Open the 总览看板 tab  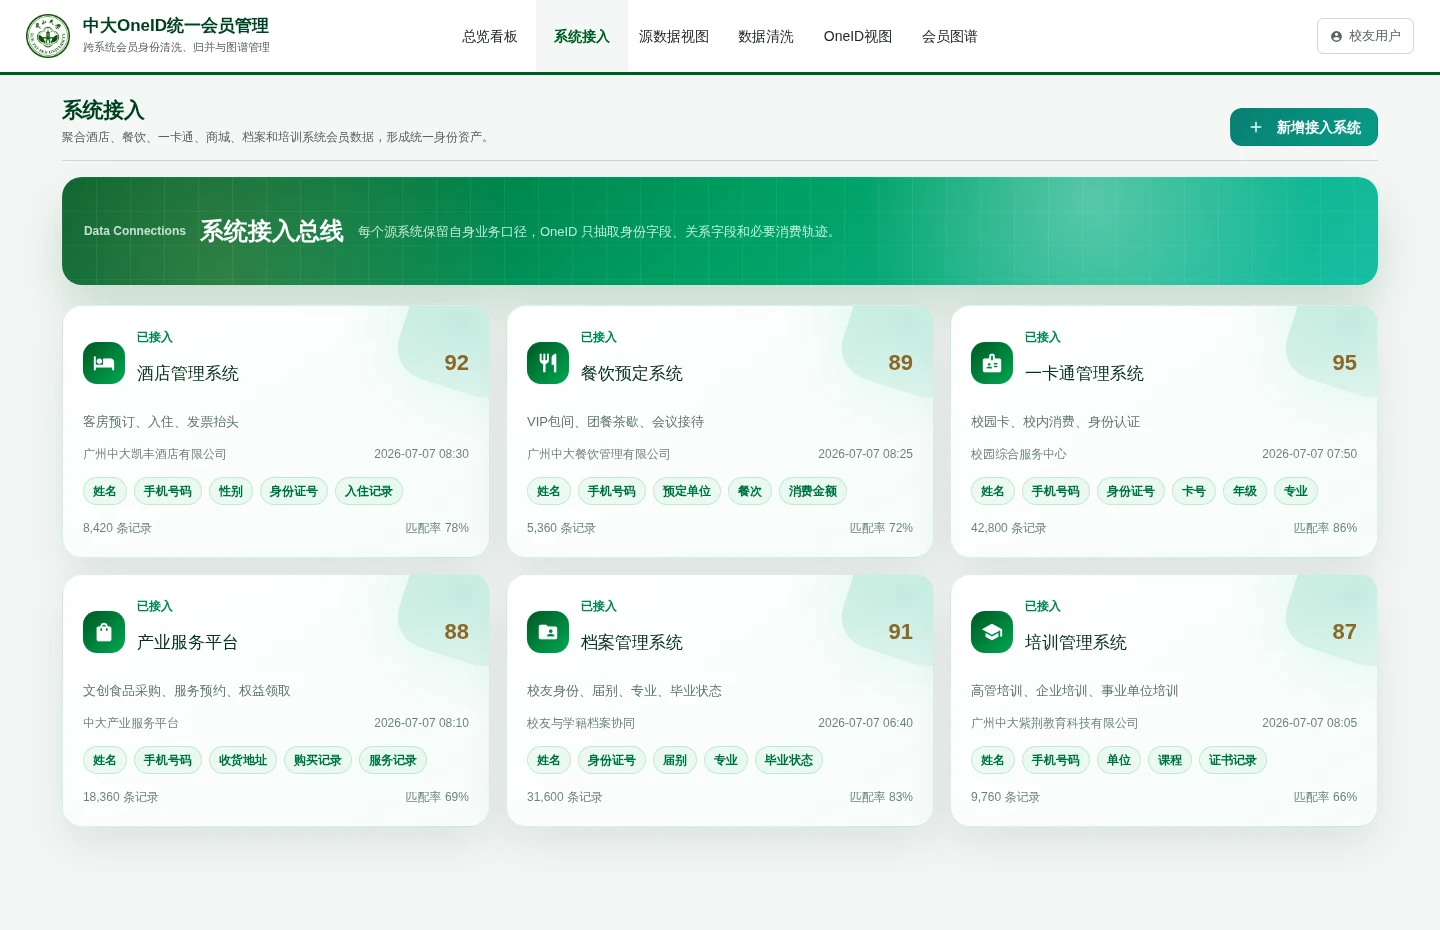(x=490, y=36)
